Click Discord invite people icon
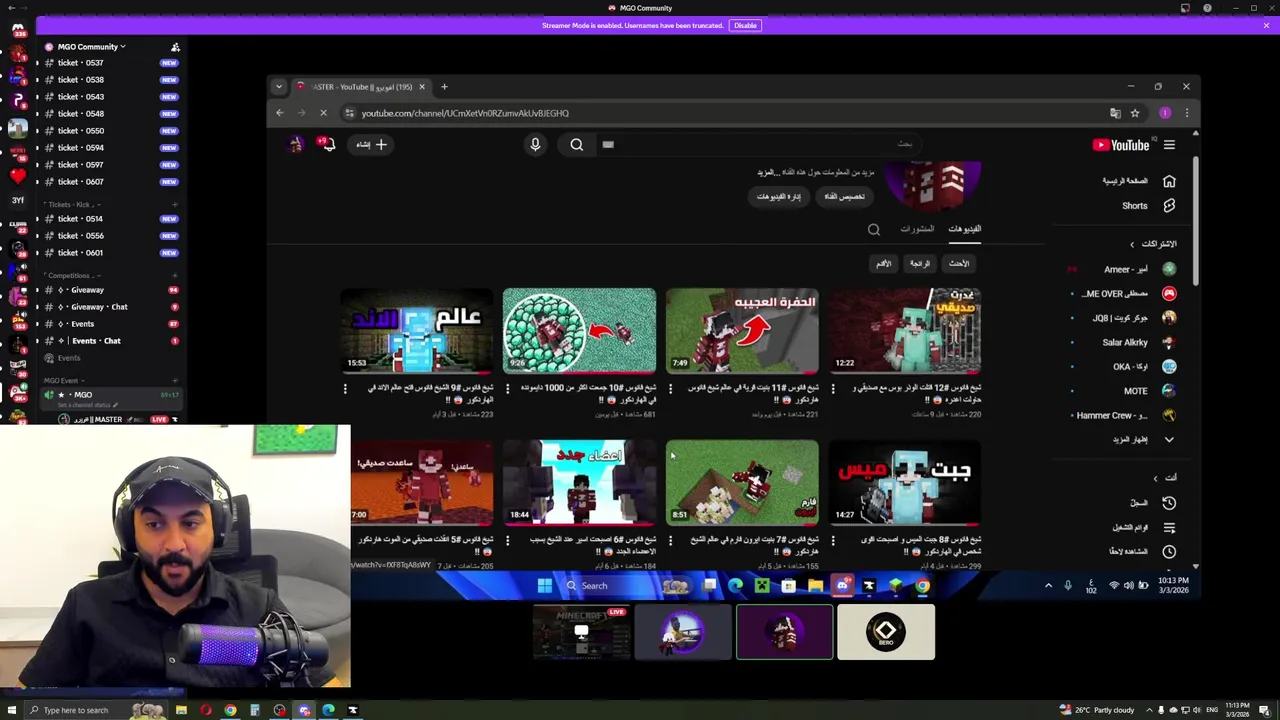Screen dimensions: 1280x720 [x=175, y=47]
